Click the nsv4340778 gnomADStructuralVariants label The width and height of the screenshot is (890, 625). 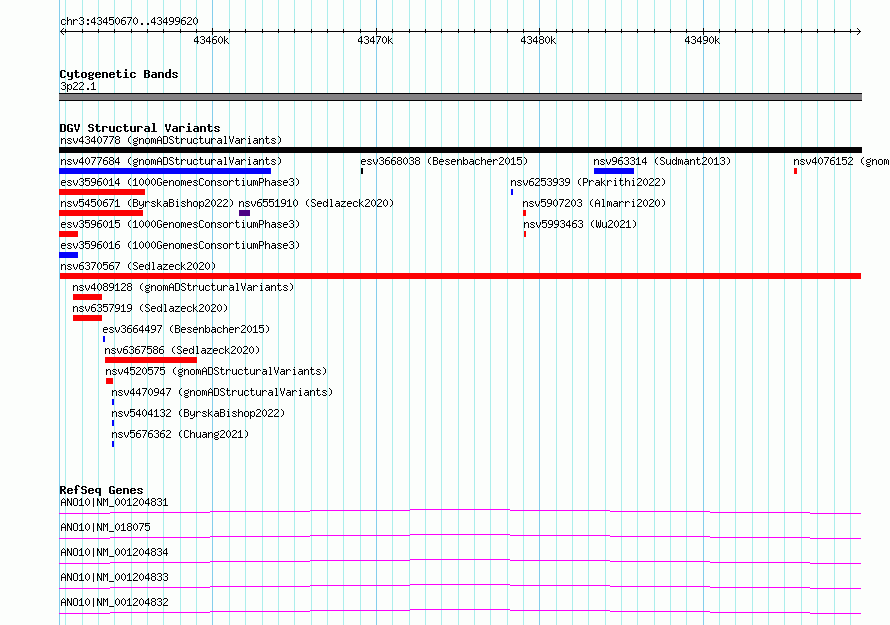(x=171, y=140)
